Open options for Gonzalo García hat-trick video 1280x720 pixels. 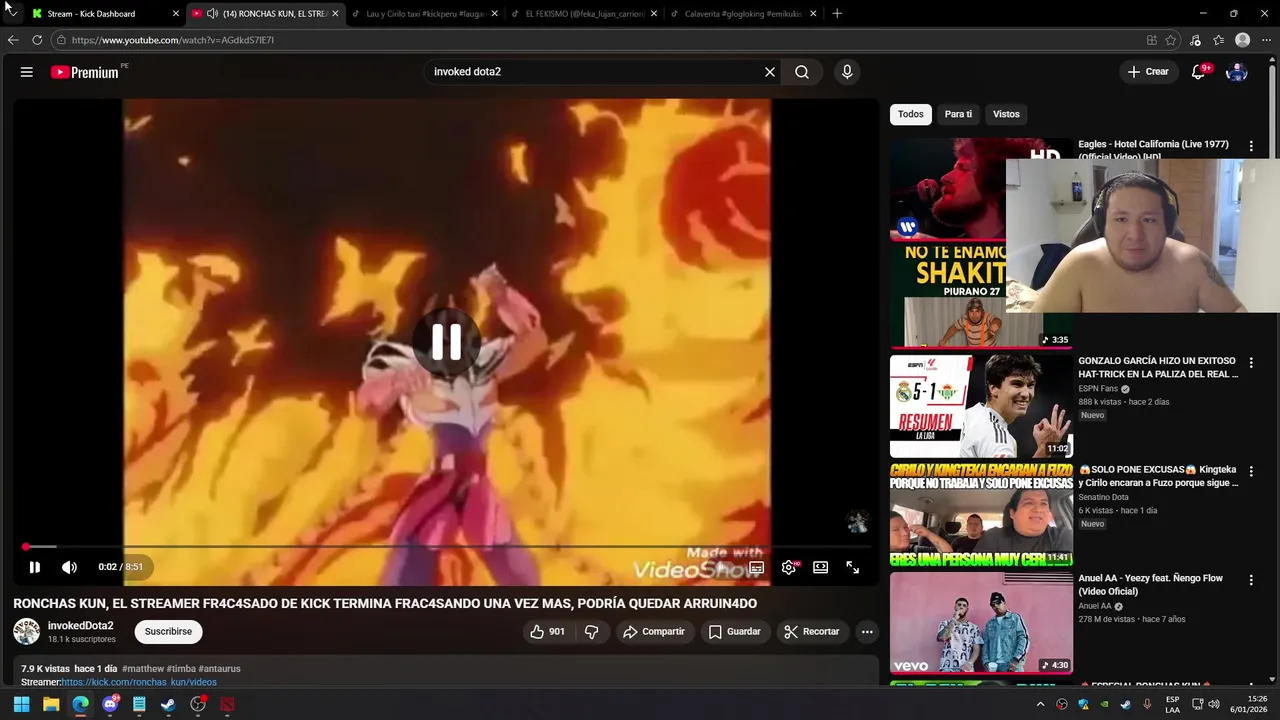coord(1251,363)
